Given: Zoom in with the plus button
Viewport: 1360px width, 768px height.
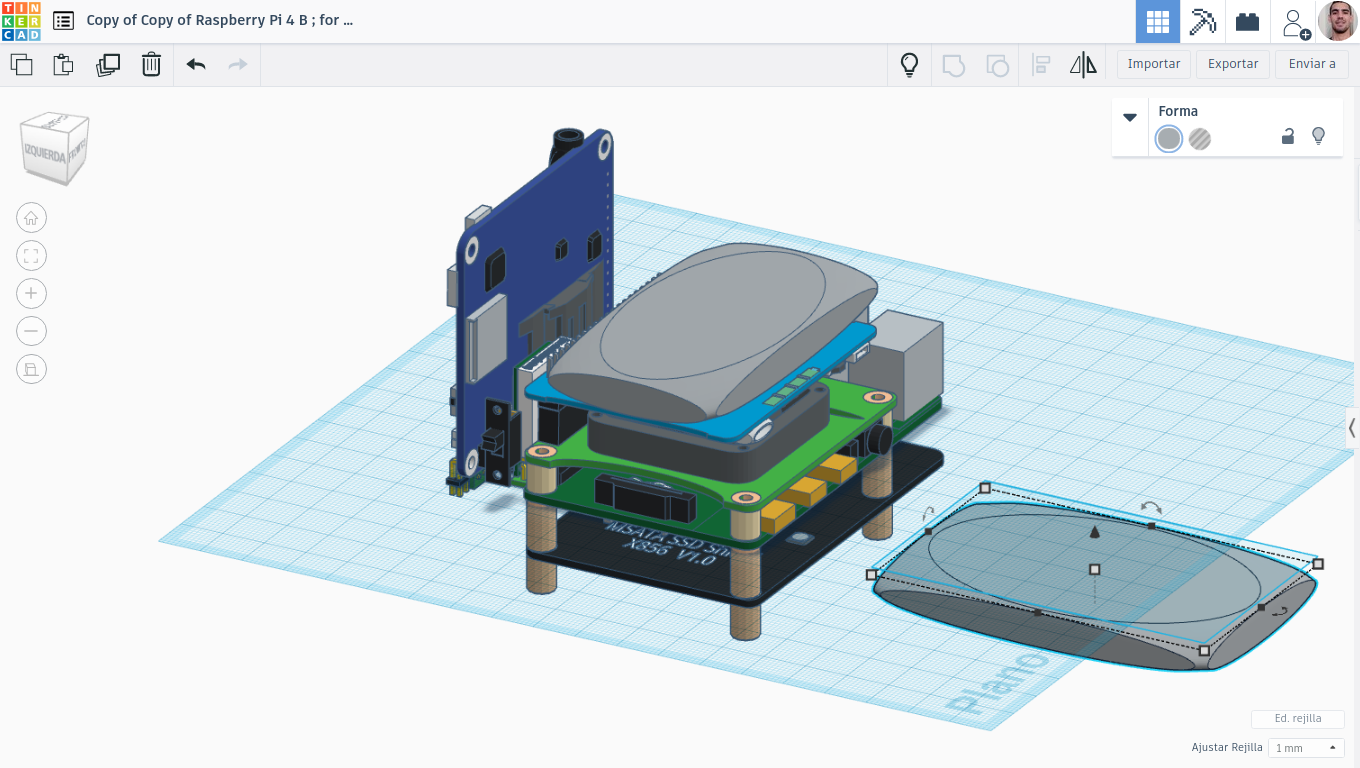Looking at the screenshot, I should (31, 293).
